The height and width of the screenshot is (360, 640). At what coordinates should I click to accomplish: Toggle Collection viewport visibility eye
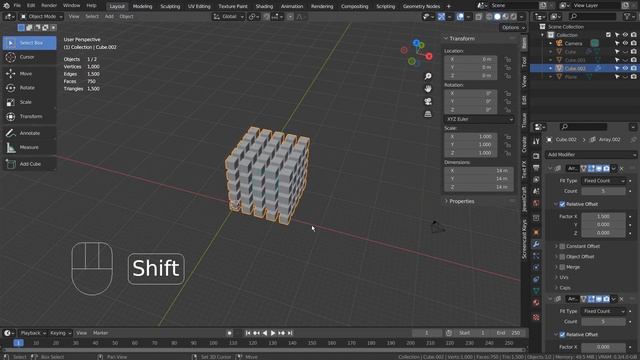point(625,35)
